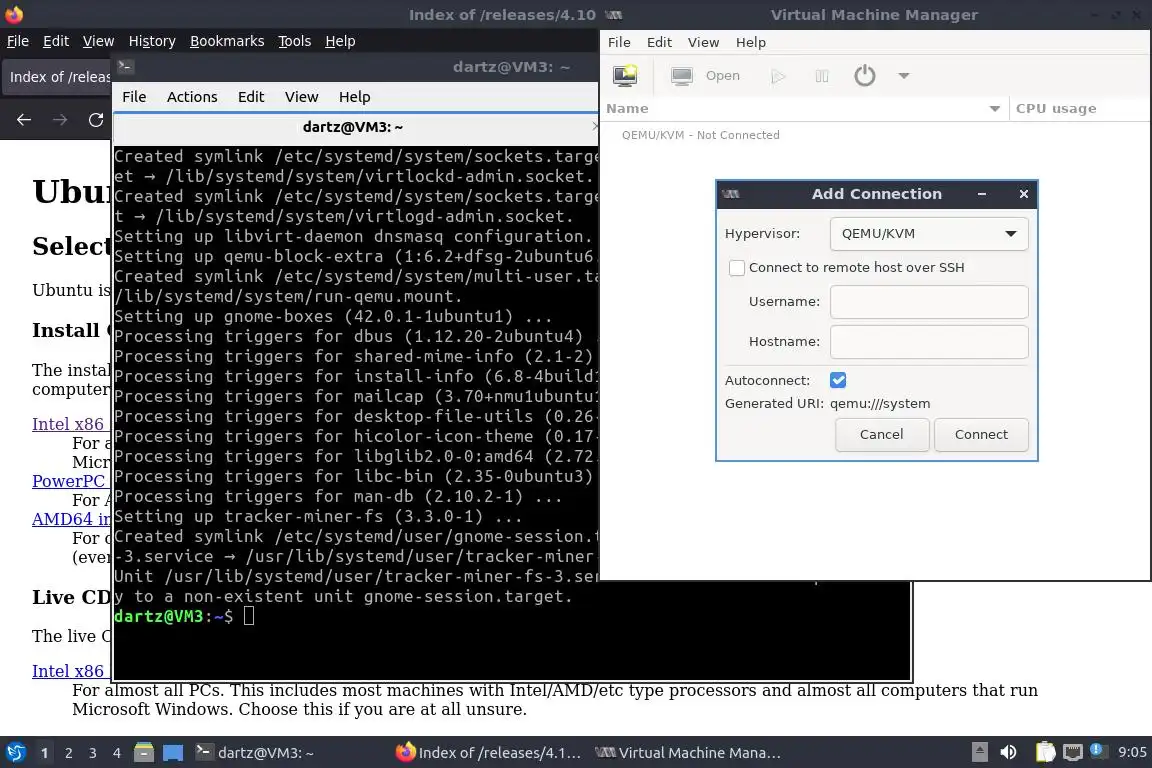
Task: Click the Firefox reload icon
Action: [96, 120]
